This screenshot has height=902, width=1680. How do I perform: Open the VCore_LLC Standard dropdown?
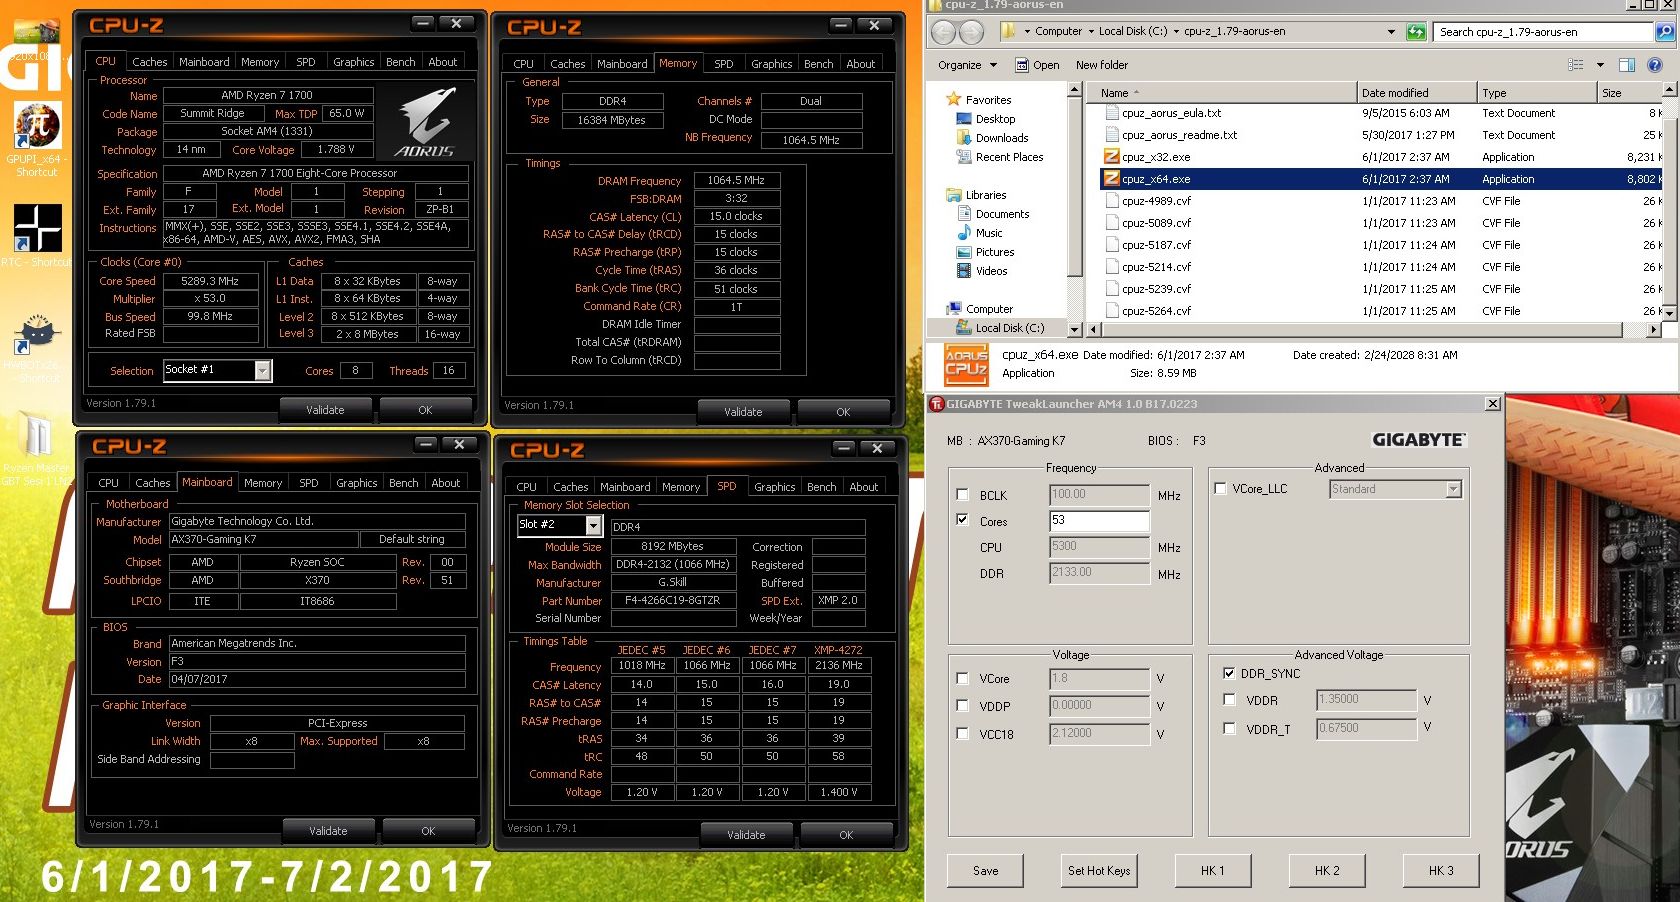coord(1454,489)
